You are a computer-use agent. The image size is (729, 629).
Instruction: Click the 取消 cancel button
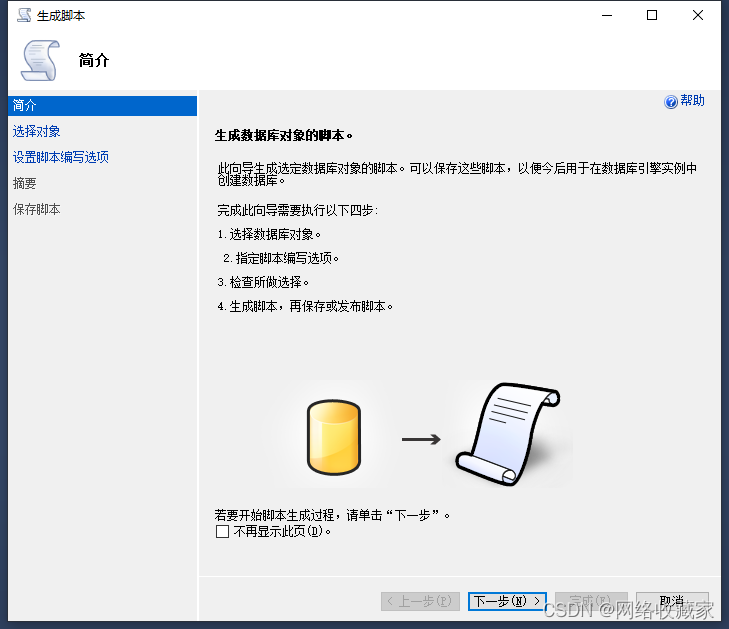tap(672, 602)
